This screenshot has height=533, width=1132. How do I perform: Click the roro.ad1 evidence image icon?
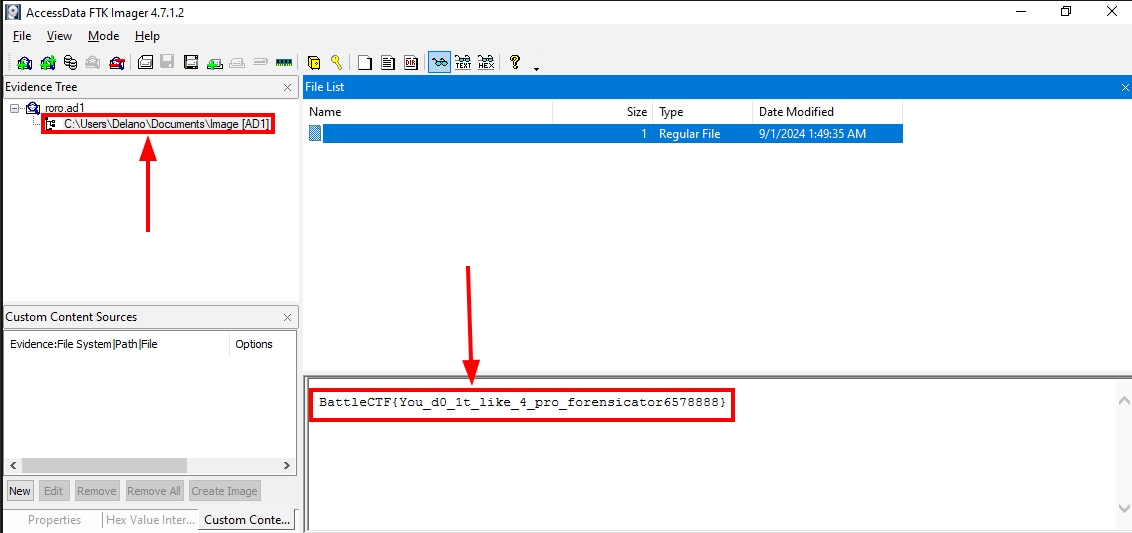(x=32, y=108)
